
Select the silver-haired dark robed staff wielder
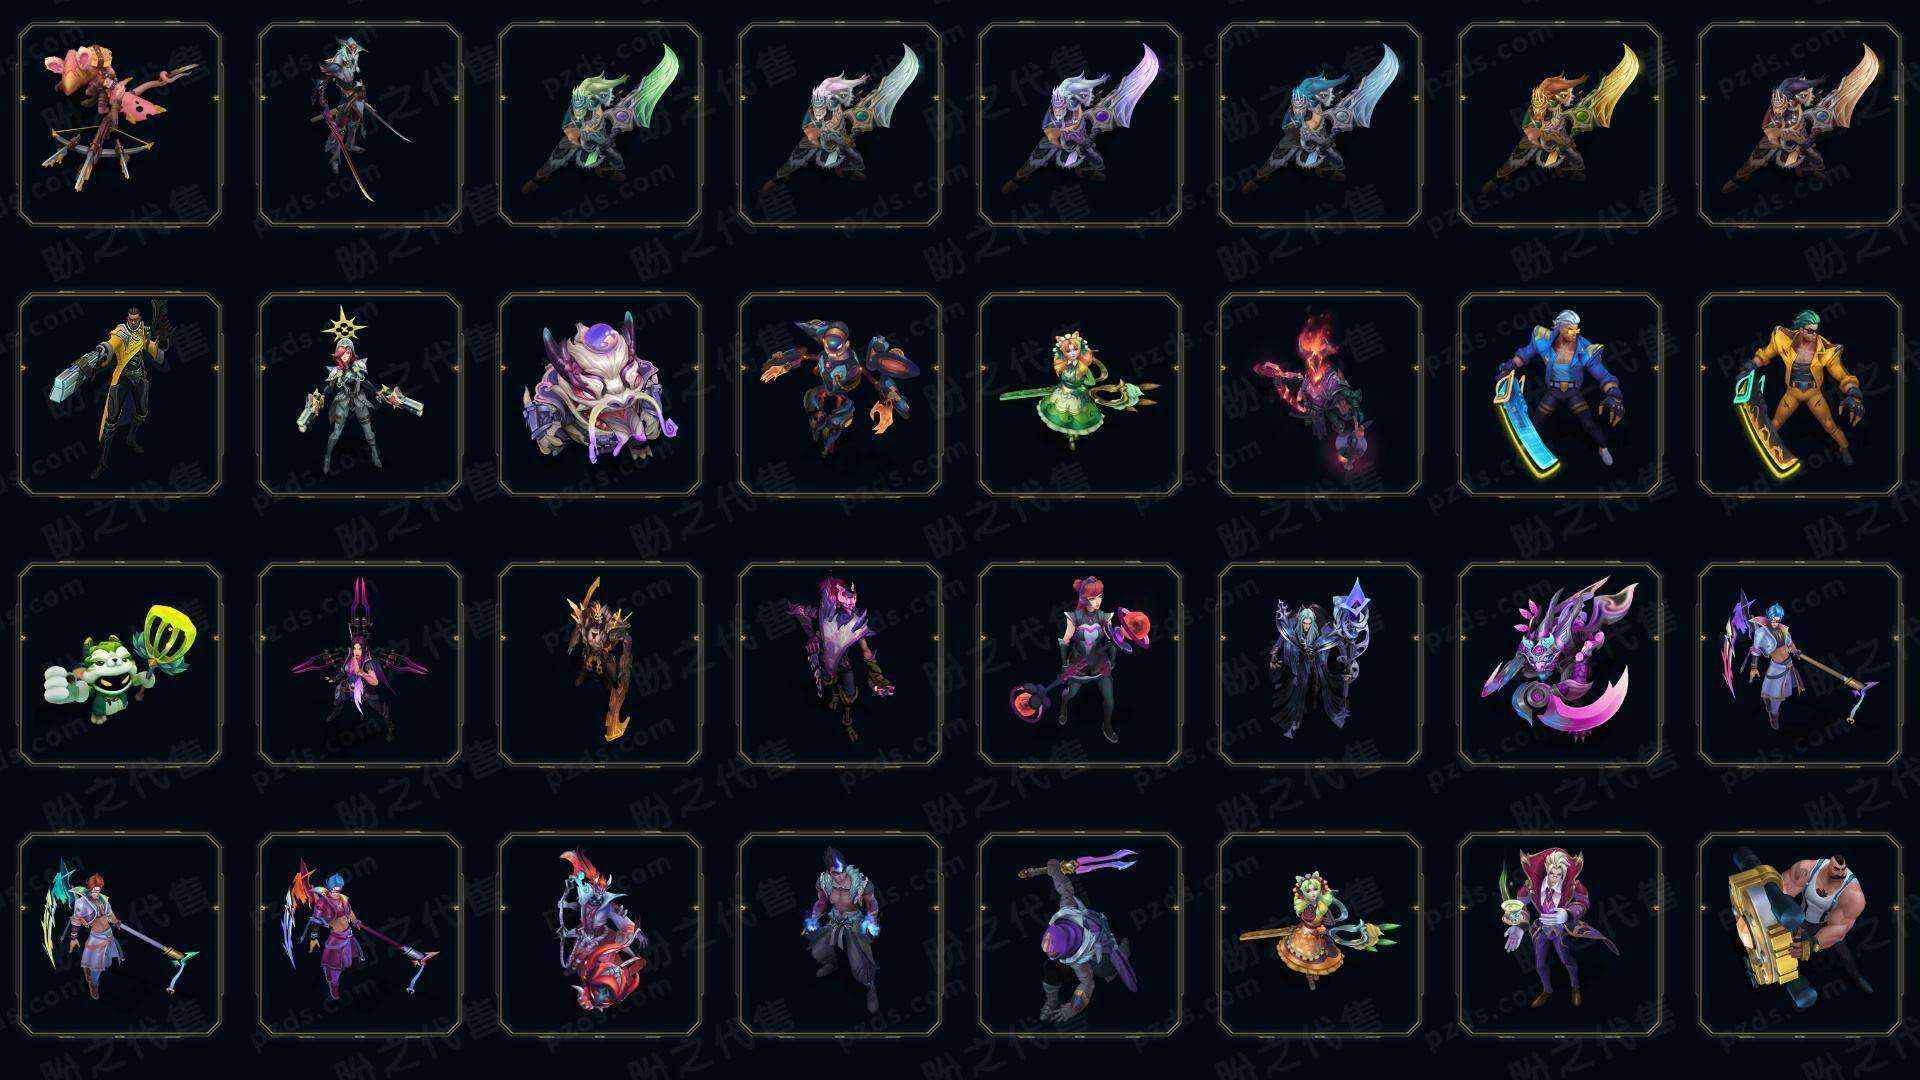1320,664
